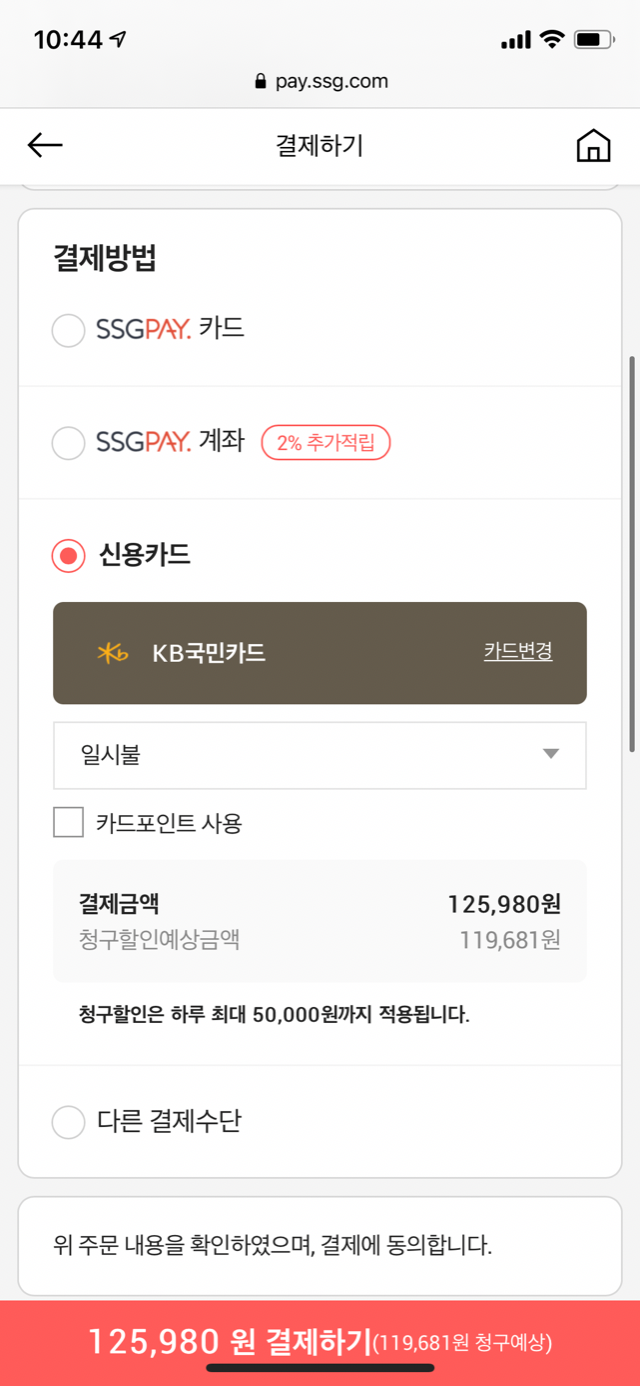
Task: Tap the back arrow icon
Action: 45,146
